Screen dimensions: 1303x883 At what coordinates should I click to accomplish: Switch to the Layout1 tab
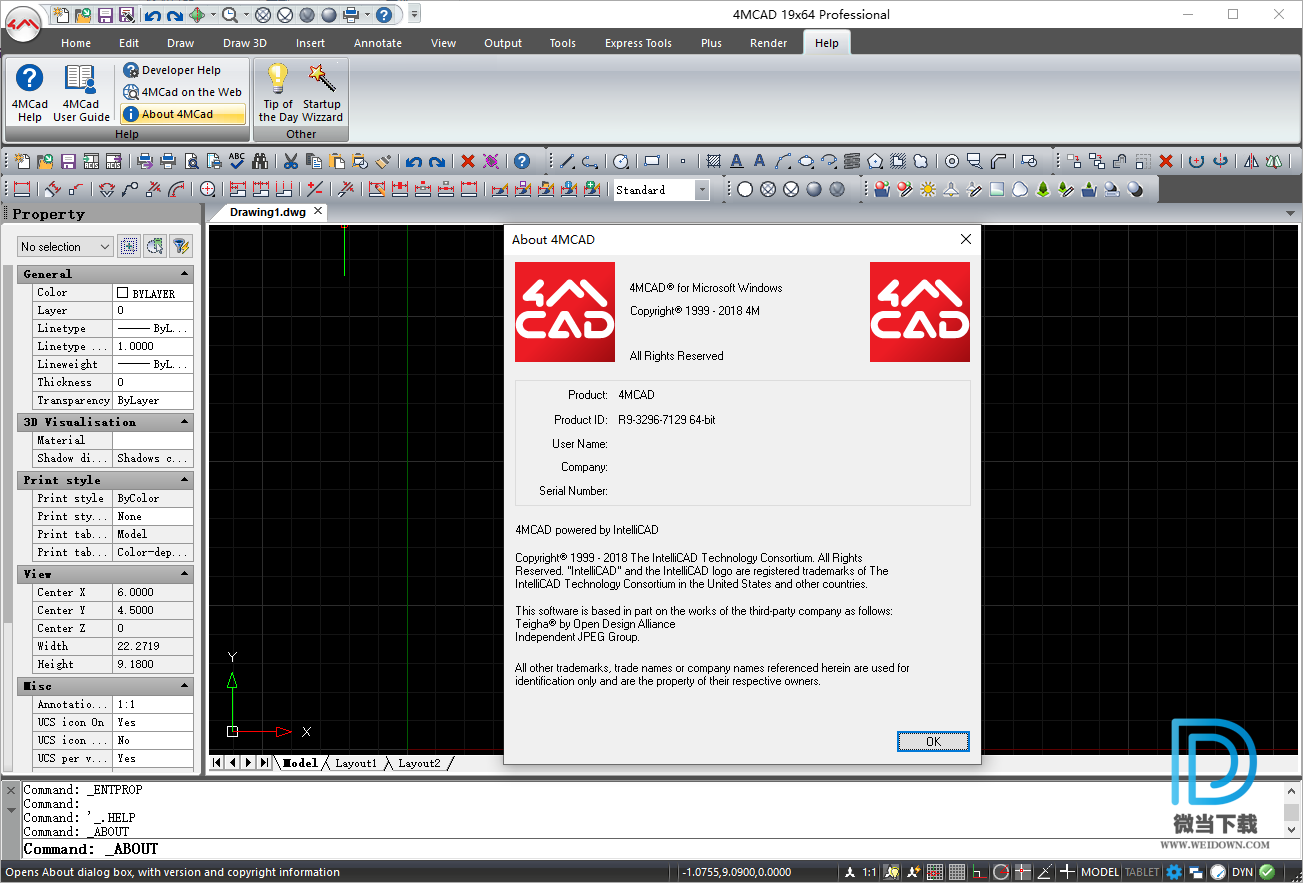coord(356,763)
